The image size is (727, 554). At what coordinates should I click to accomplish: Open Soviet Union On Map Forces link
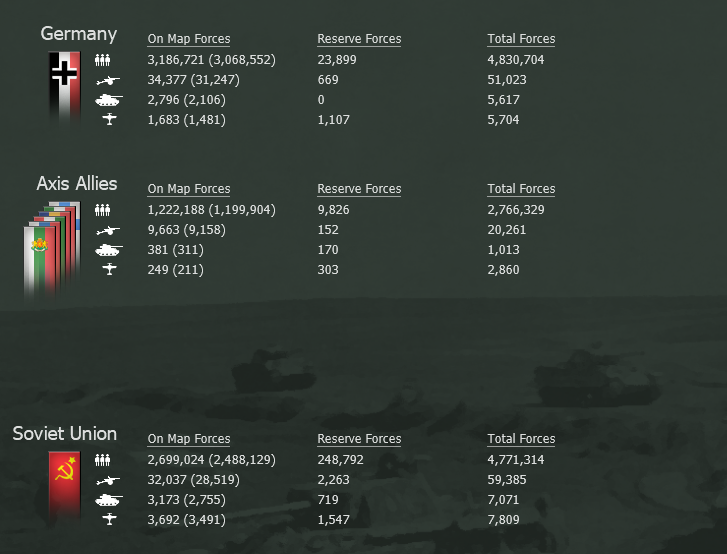[189, 439]
